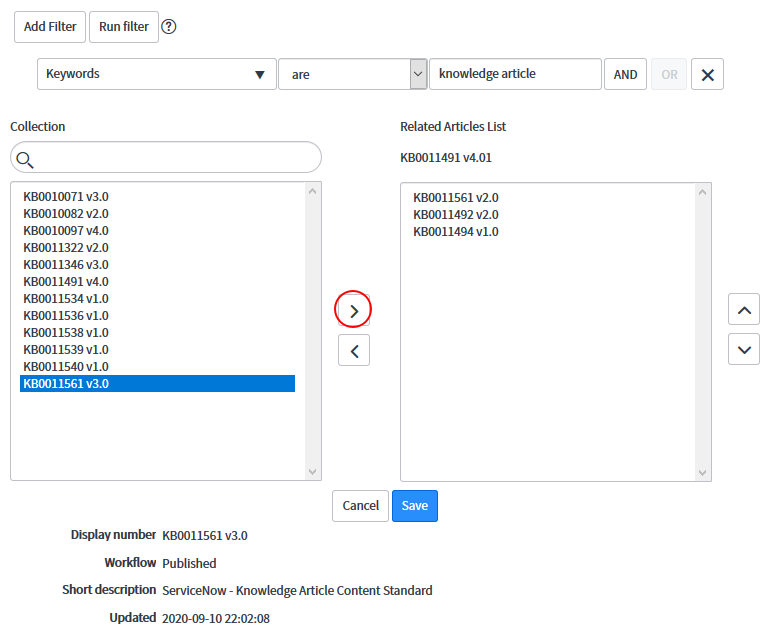Open the Keywords field dropdown

click(157, 74)
